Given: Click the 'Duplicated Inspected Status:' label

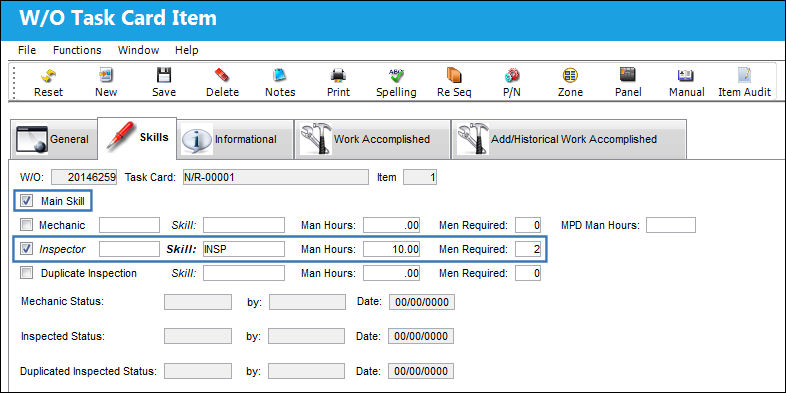Looking at the screenshot, I should tap(89, 372).
